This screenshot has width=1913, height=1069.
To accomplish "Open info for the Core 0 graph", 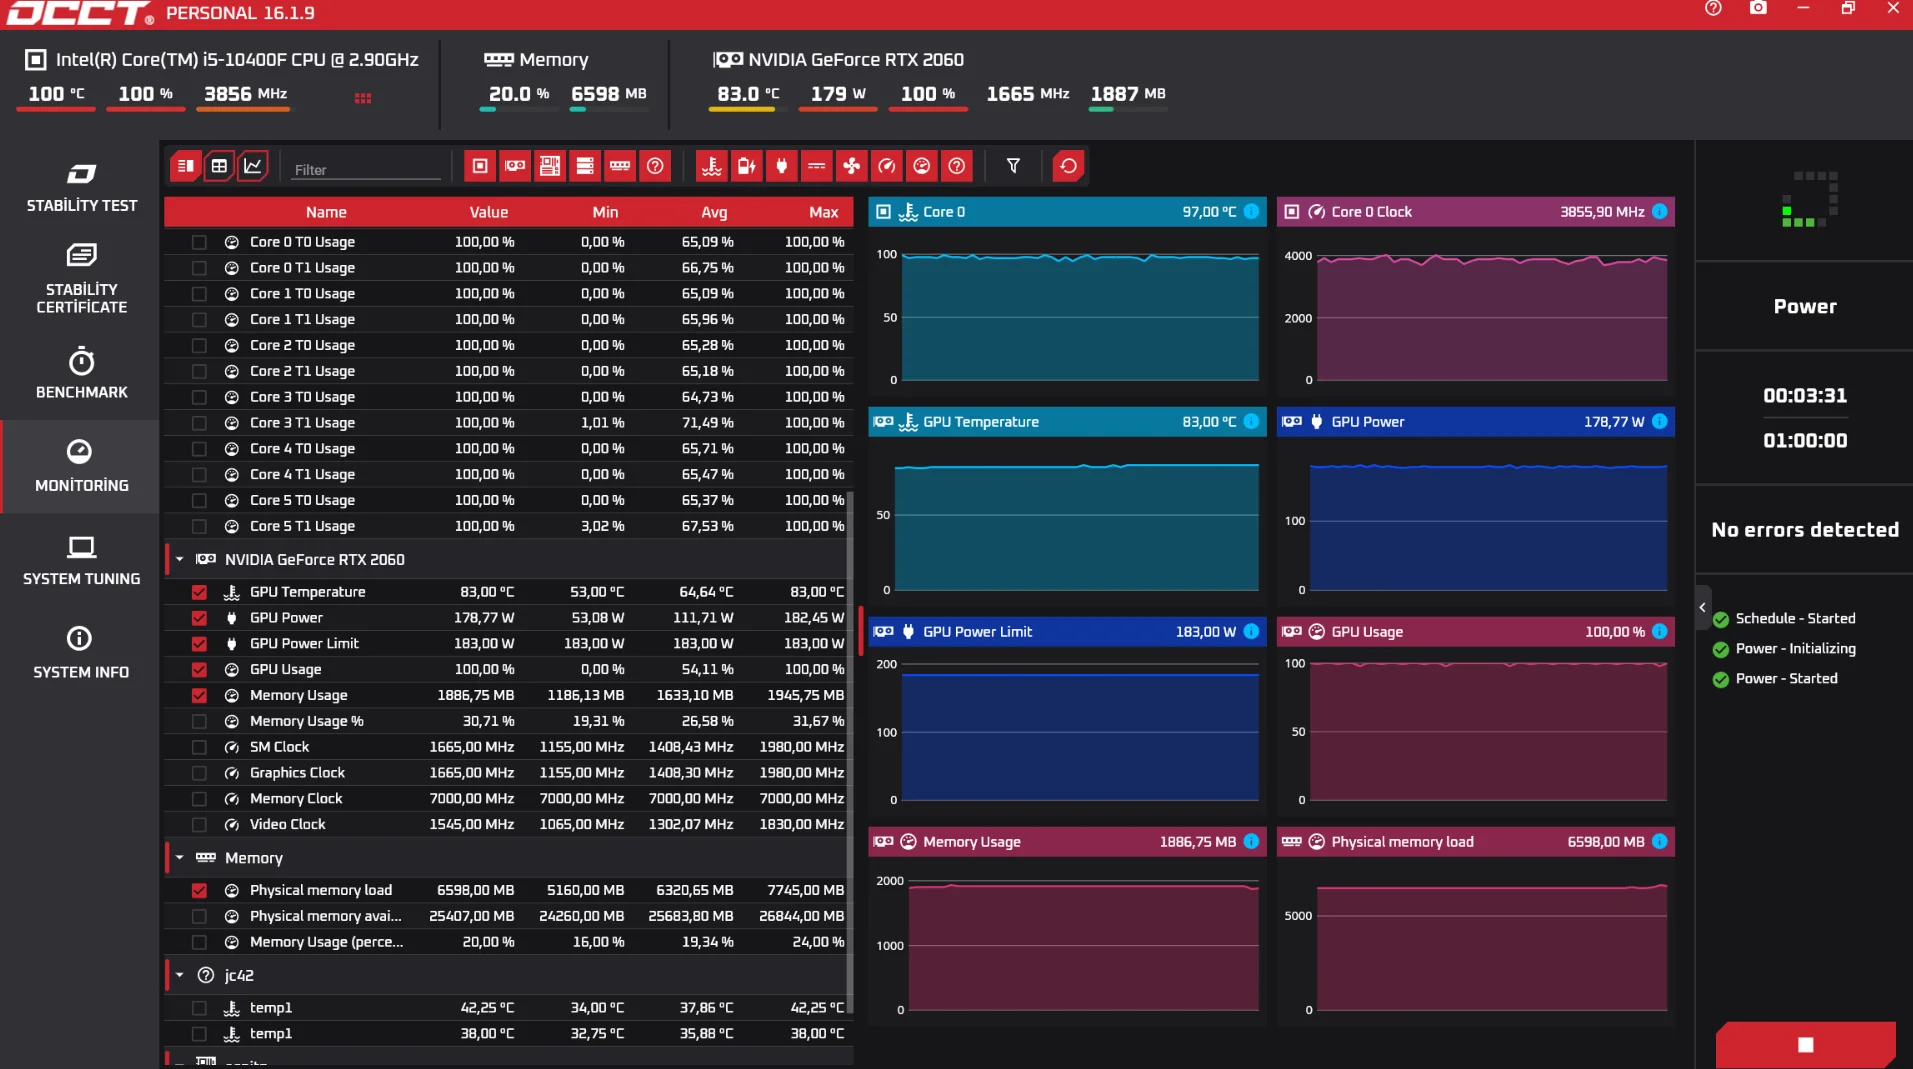I will [1251, 212].
